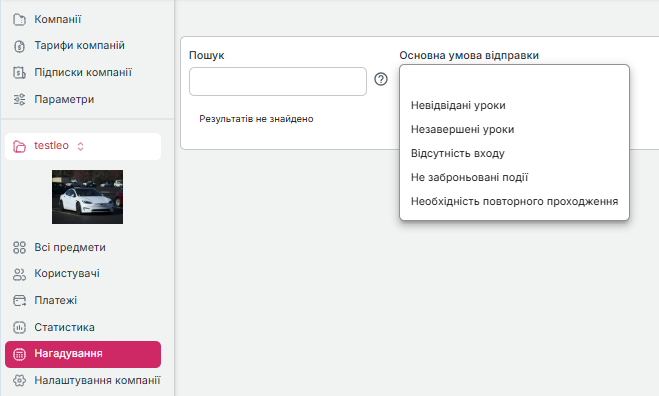Screen dimensions: 659x396
Task: Open the testleo company selector
Action: coord(83,146)
